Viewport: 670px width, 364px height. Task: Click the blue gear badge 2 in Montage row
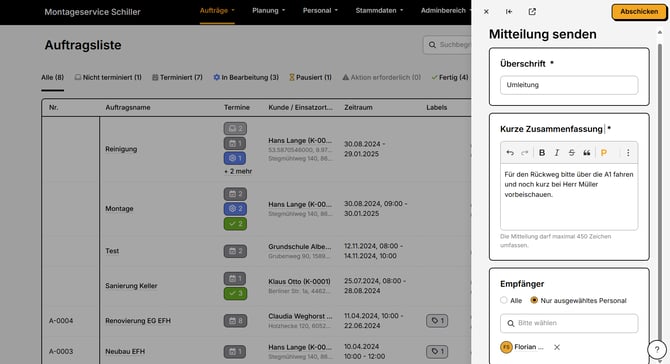click(235, 209)
